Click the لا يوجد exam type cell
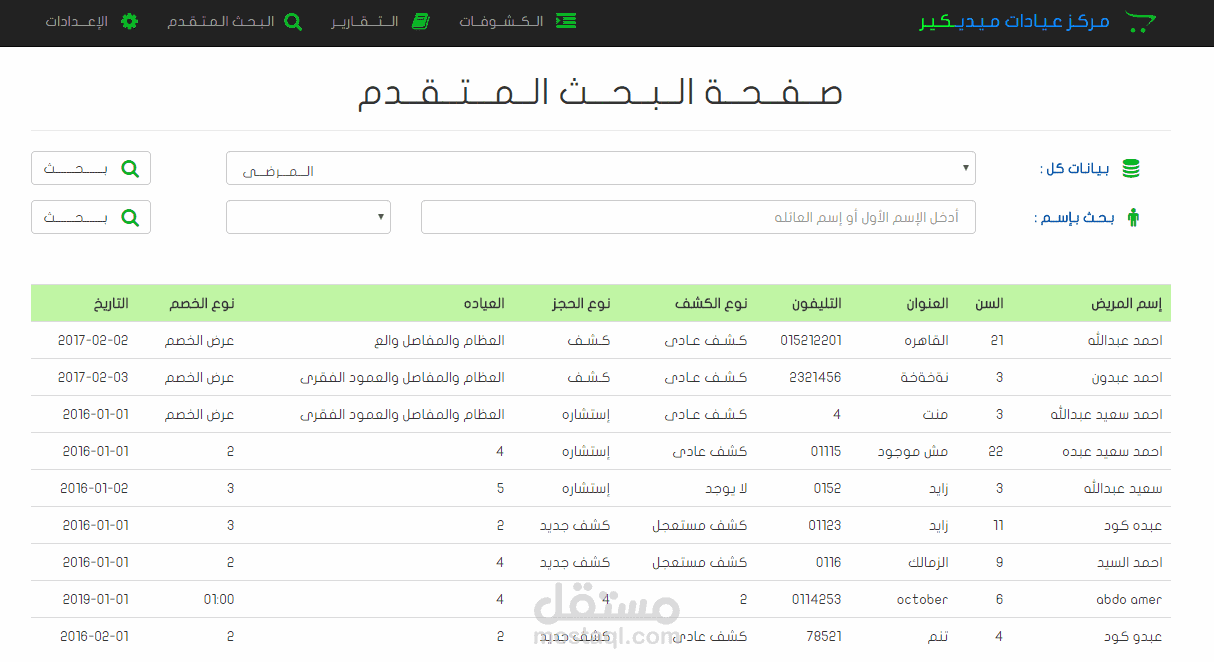The height and width of the screenshot is (662, 1214). click(724, 488)
